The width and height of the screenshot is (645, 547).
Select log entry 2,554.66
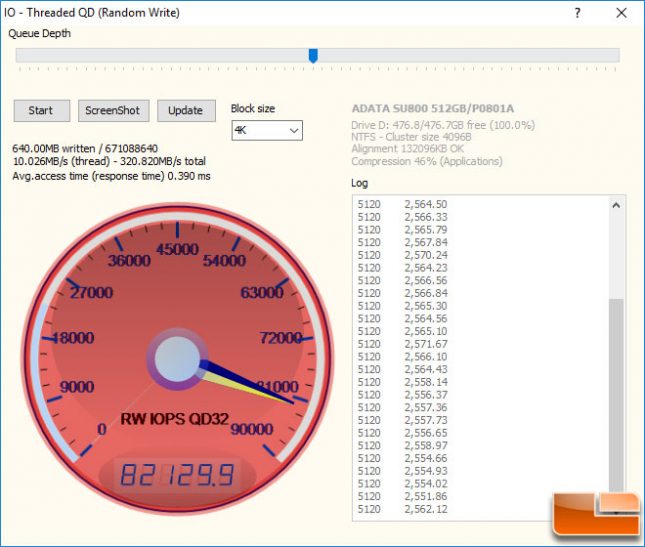click(x=402, y=459)
